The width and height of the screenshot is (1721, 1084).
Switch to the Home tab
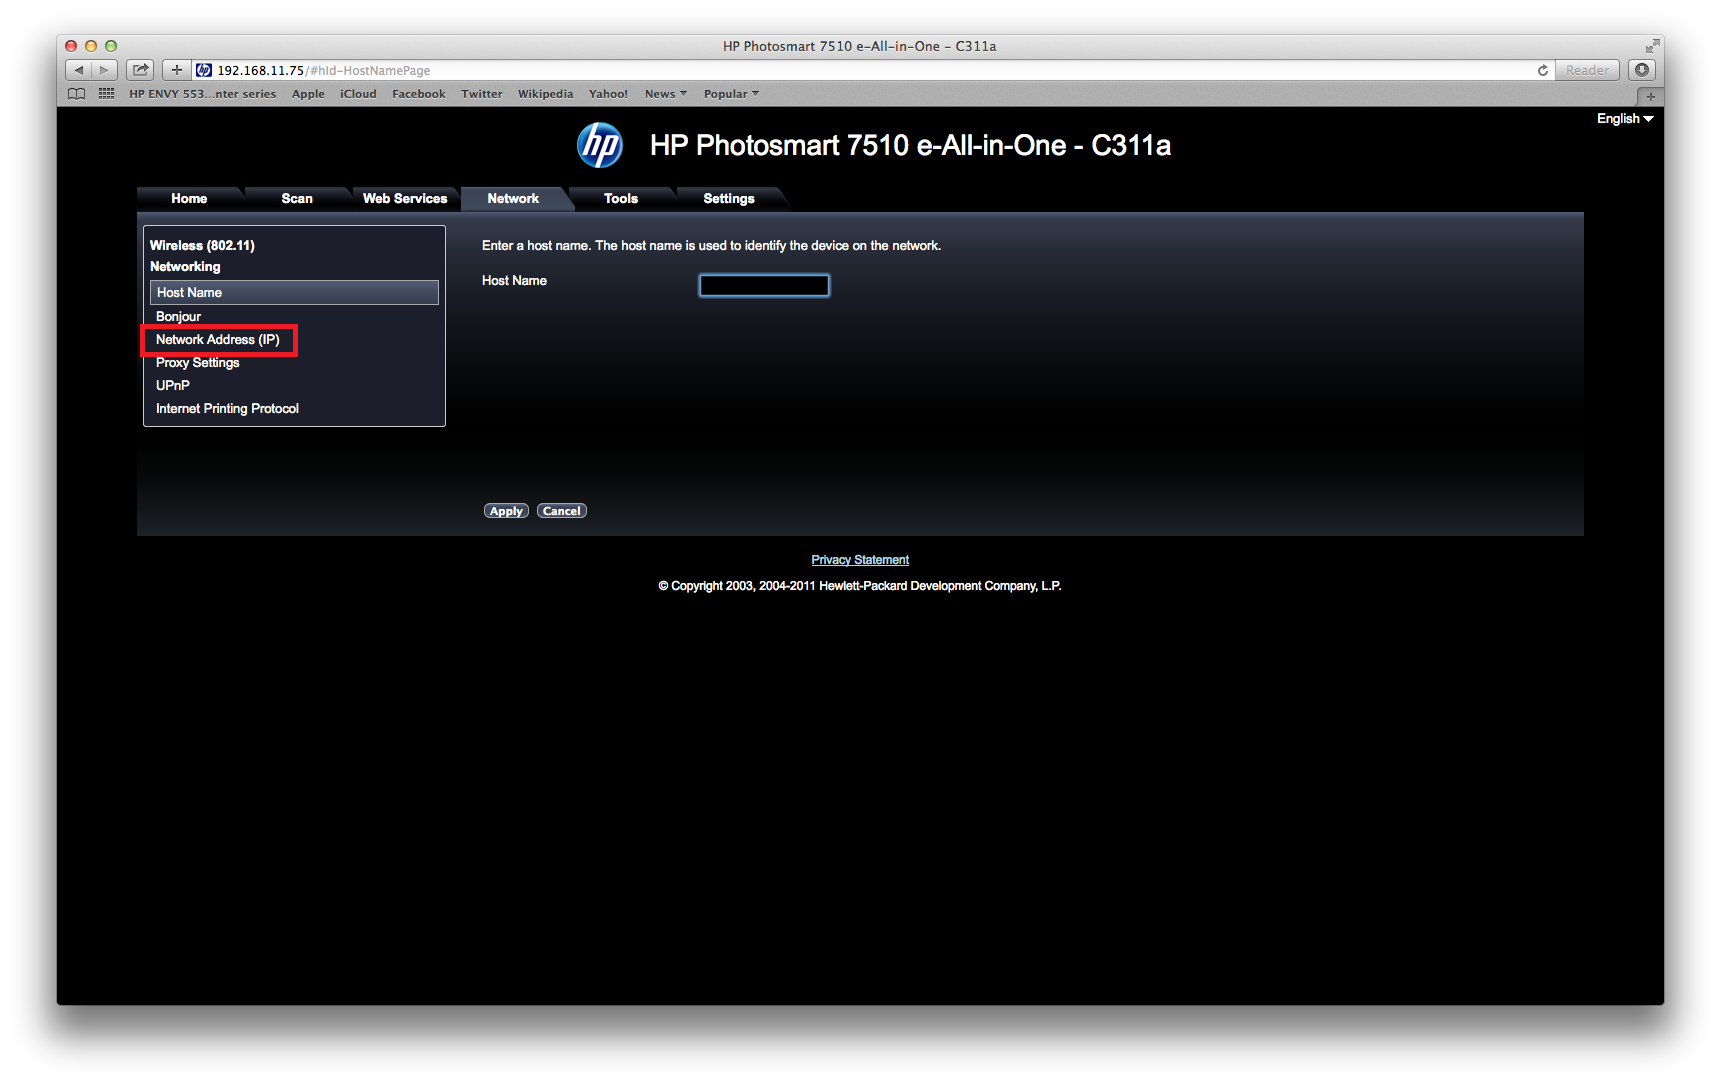point(189,199)
